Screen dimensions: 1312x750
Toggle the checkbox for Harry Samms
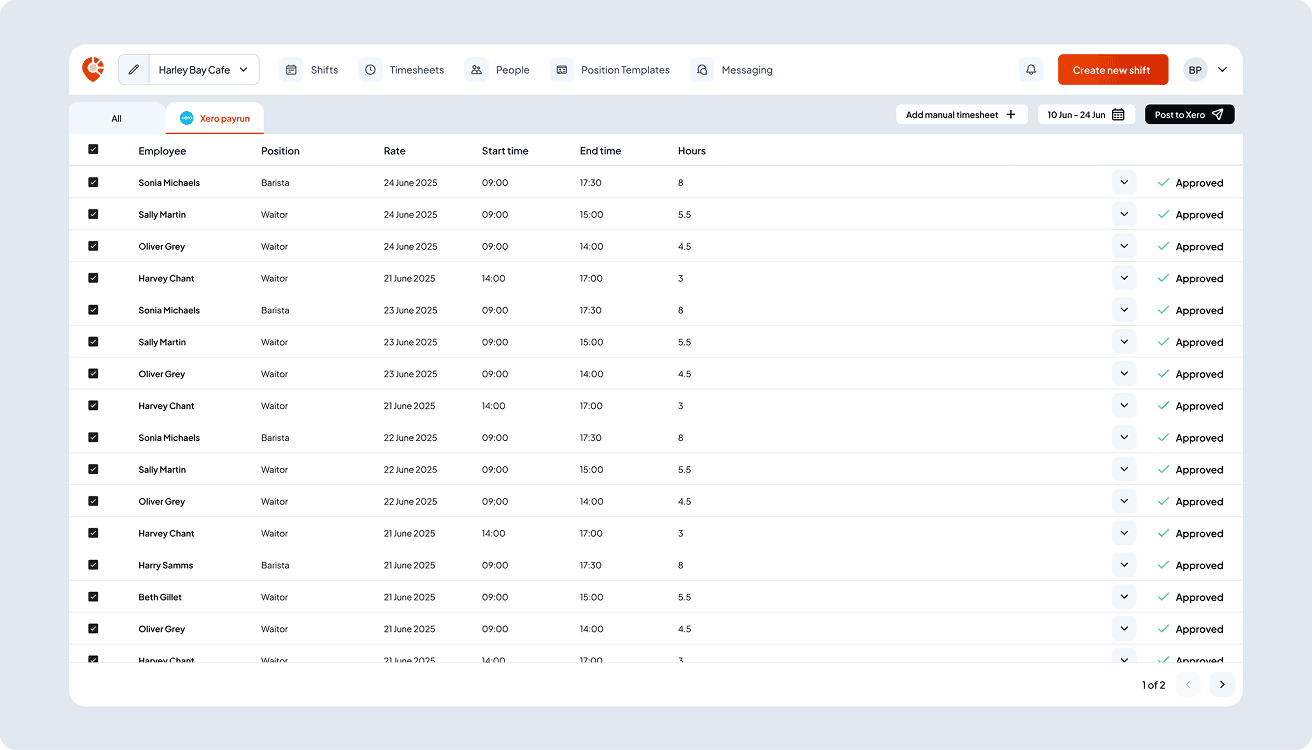(93, 565)
